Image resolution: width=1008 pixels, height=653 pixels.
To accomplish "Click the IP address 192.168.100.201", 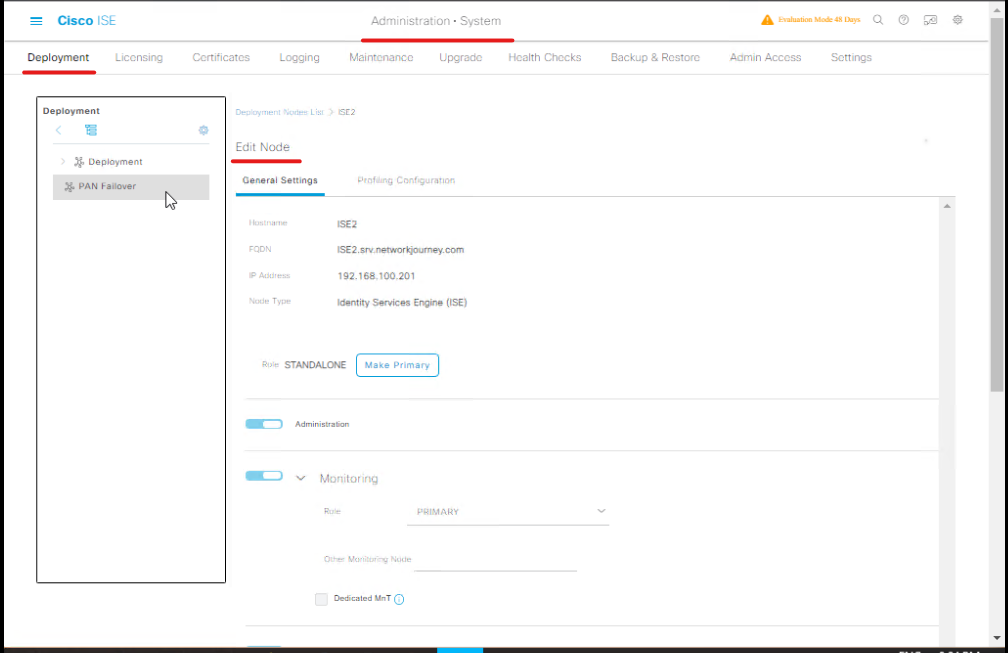I will 376,276.
